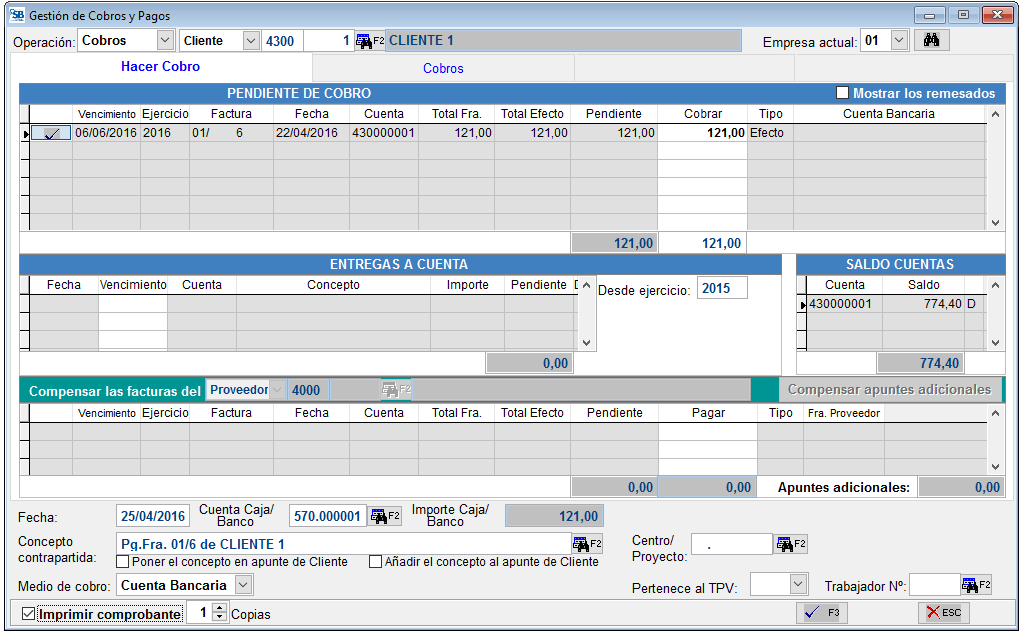
Task: Switch to the Cobros tab
Action: coord(443,68)
